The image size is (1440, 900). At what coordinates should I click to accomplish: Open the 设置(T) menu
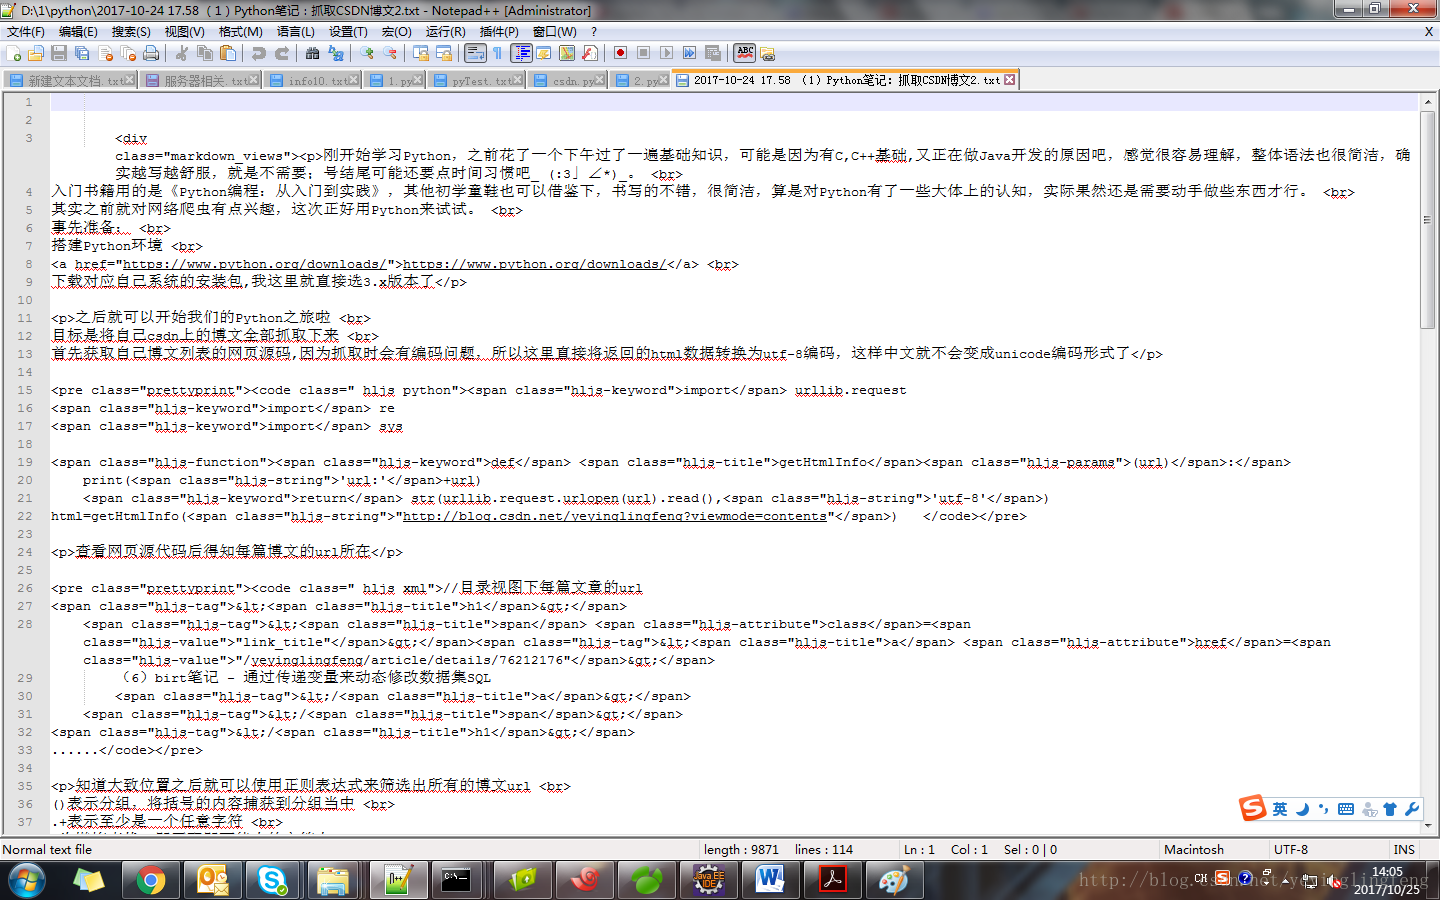(x=348, y=32)
